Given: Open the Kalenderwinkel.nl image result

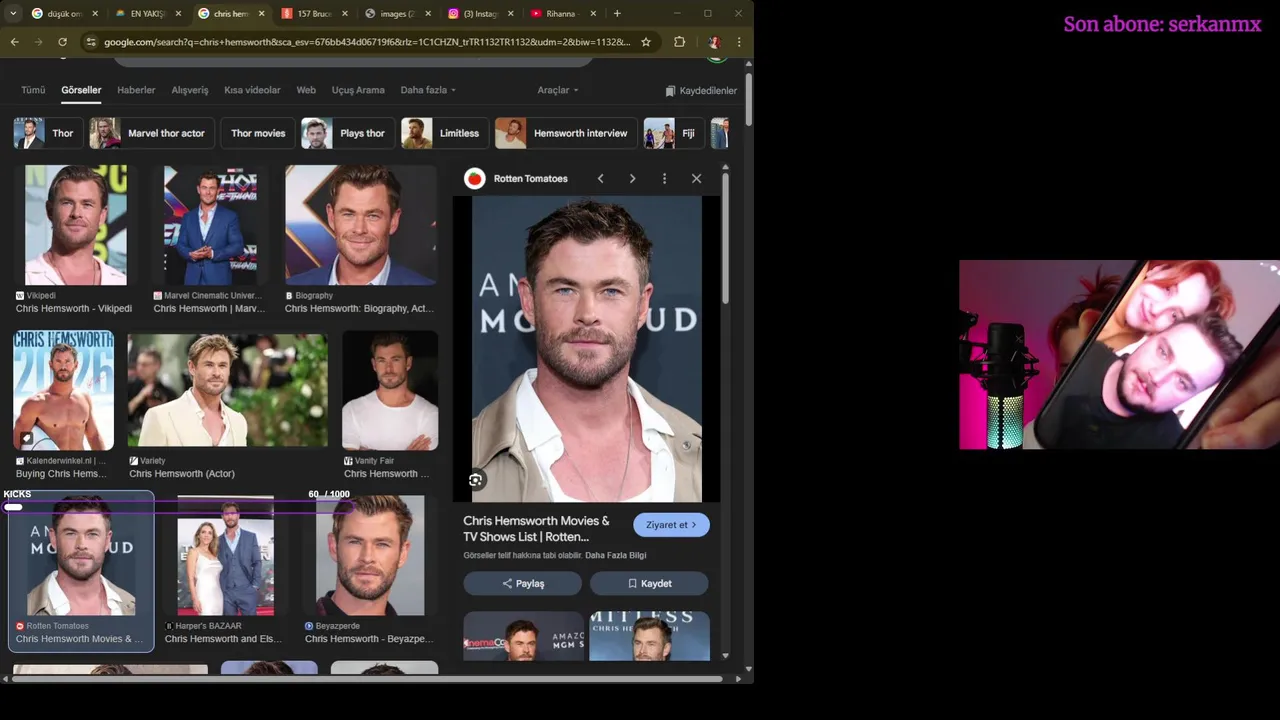Looking at the screenshot, I should pyautogui.click(x=63, y=390).
